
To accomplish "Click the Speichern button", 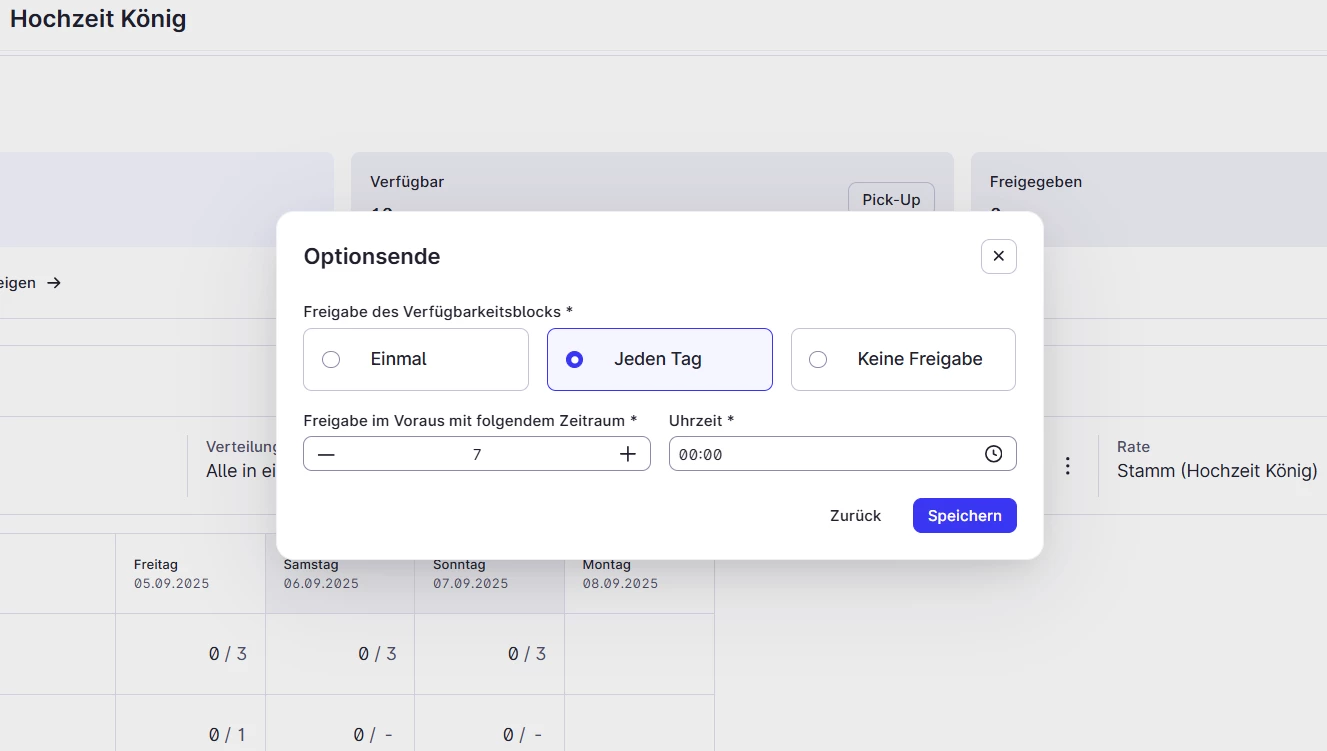I will (964, 516).
